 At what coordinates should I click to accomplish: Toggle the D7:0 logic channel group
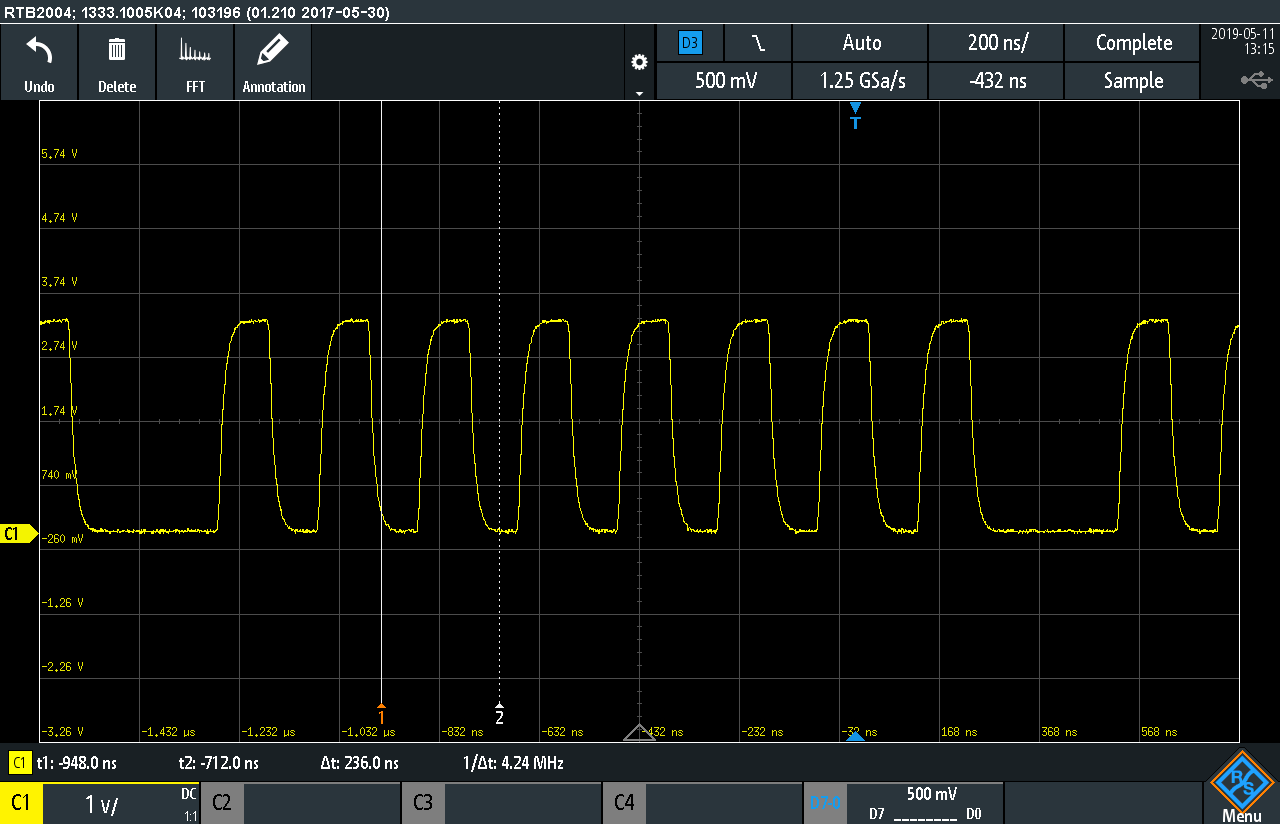coord(825,803)
